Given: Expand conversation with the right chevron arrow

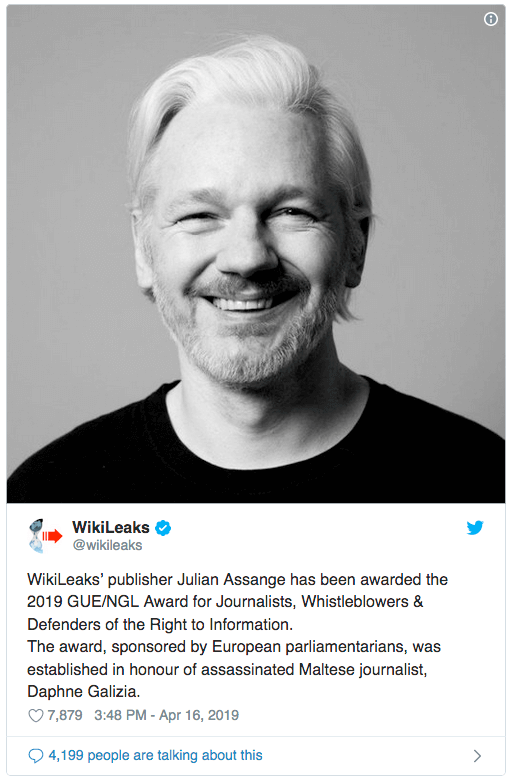Looking at the screenshot, I should coord(477,756).
